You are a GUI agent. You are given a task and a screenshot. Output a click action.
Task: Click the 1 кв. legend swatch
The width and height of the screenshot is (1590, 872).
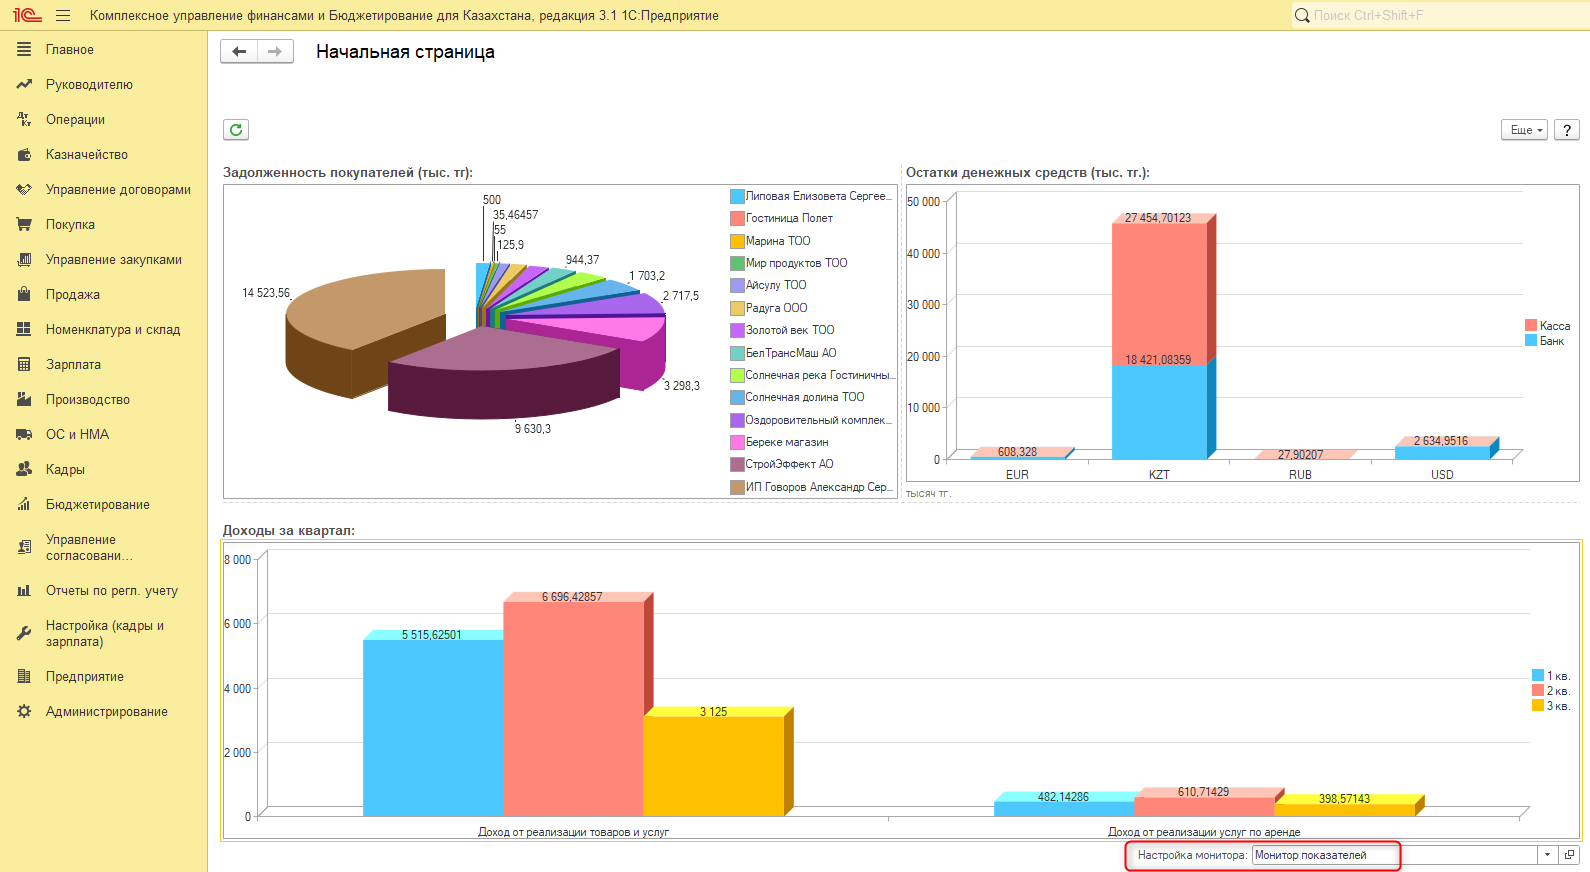1538,675
